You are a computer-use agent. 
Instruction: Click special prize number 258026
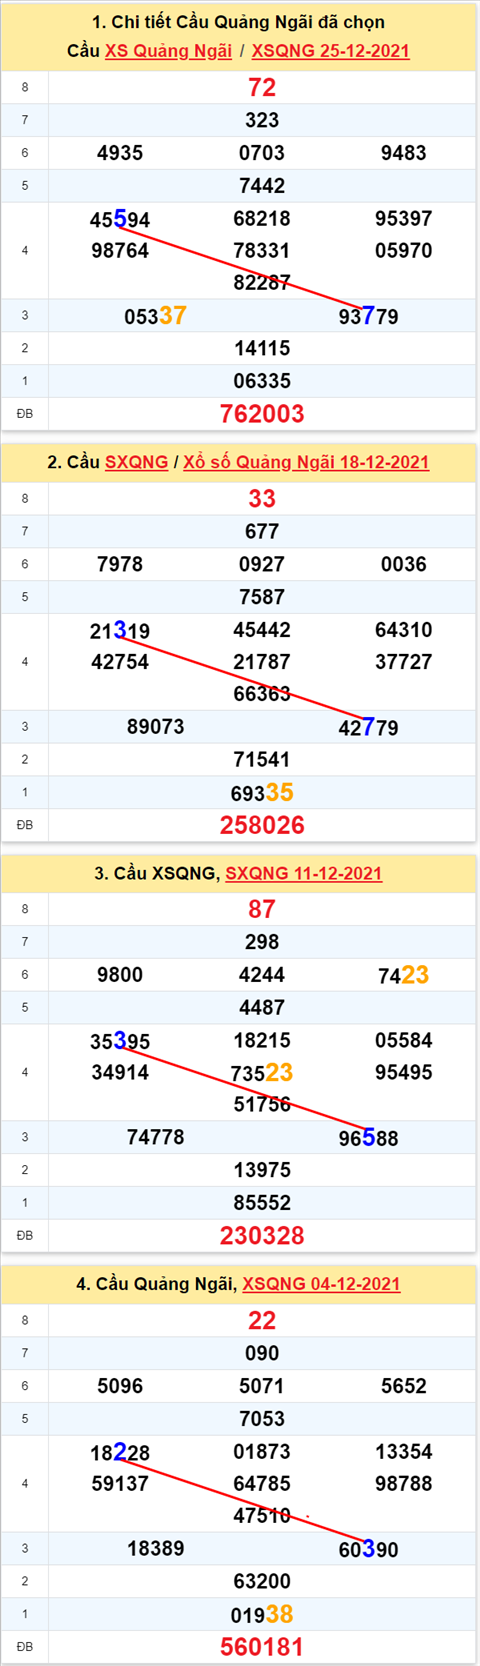click(262, 825)
